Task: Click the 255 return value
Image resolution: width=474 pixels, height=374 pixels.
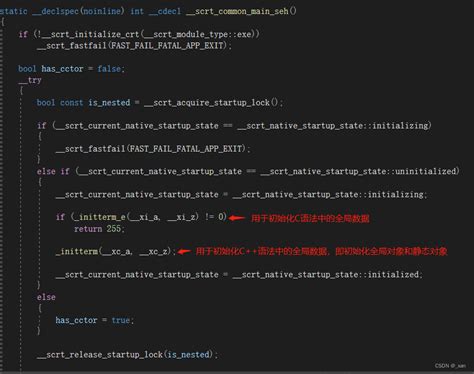Action: pyautogui.click(x=113, y=229)
